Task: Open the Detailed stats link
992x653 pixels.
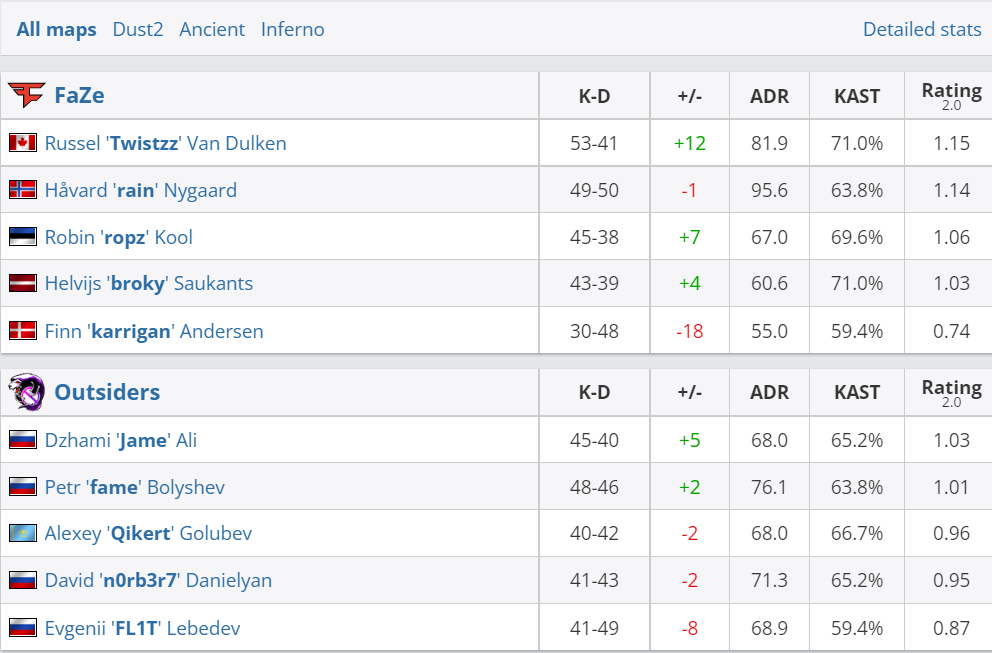Action: coord(922,29)
